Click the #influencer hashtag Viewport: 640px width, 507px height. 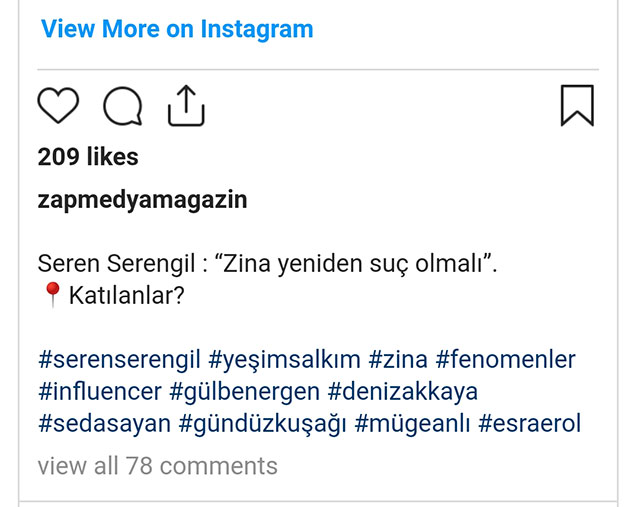(x=98, y=391)
